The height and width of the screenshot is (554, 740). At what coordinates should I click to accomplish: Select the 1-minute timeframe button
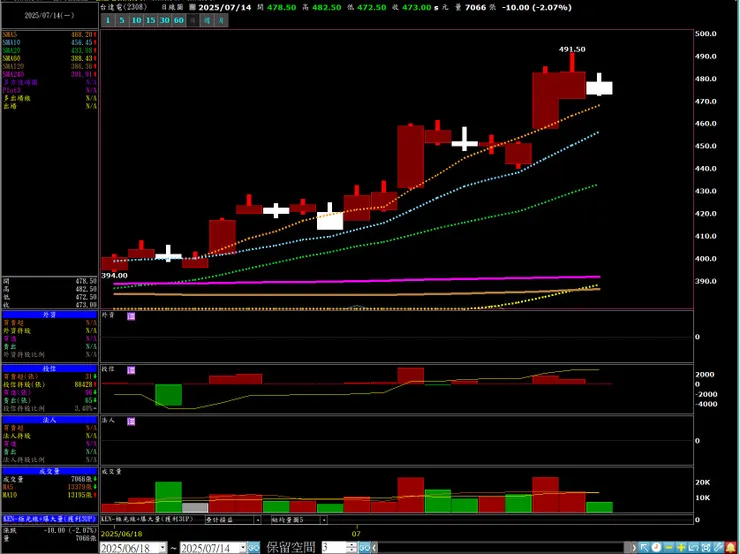click(x=108, y=20)
